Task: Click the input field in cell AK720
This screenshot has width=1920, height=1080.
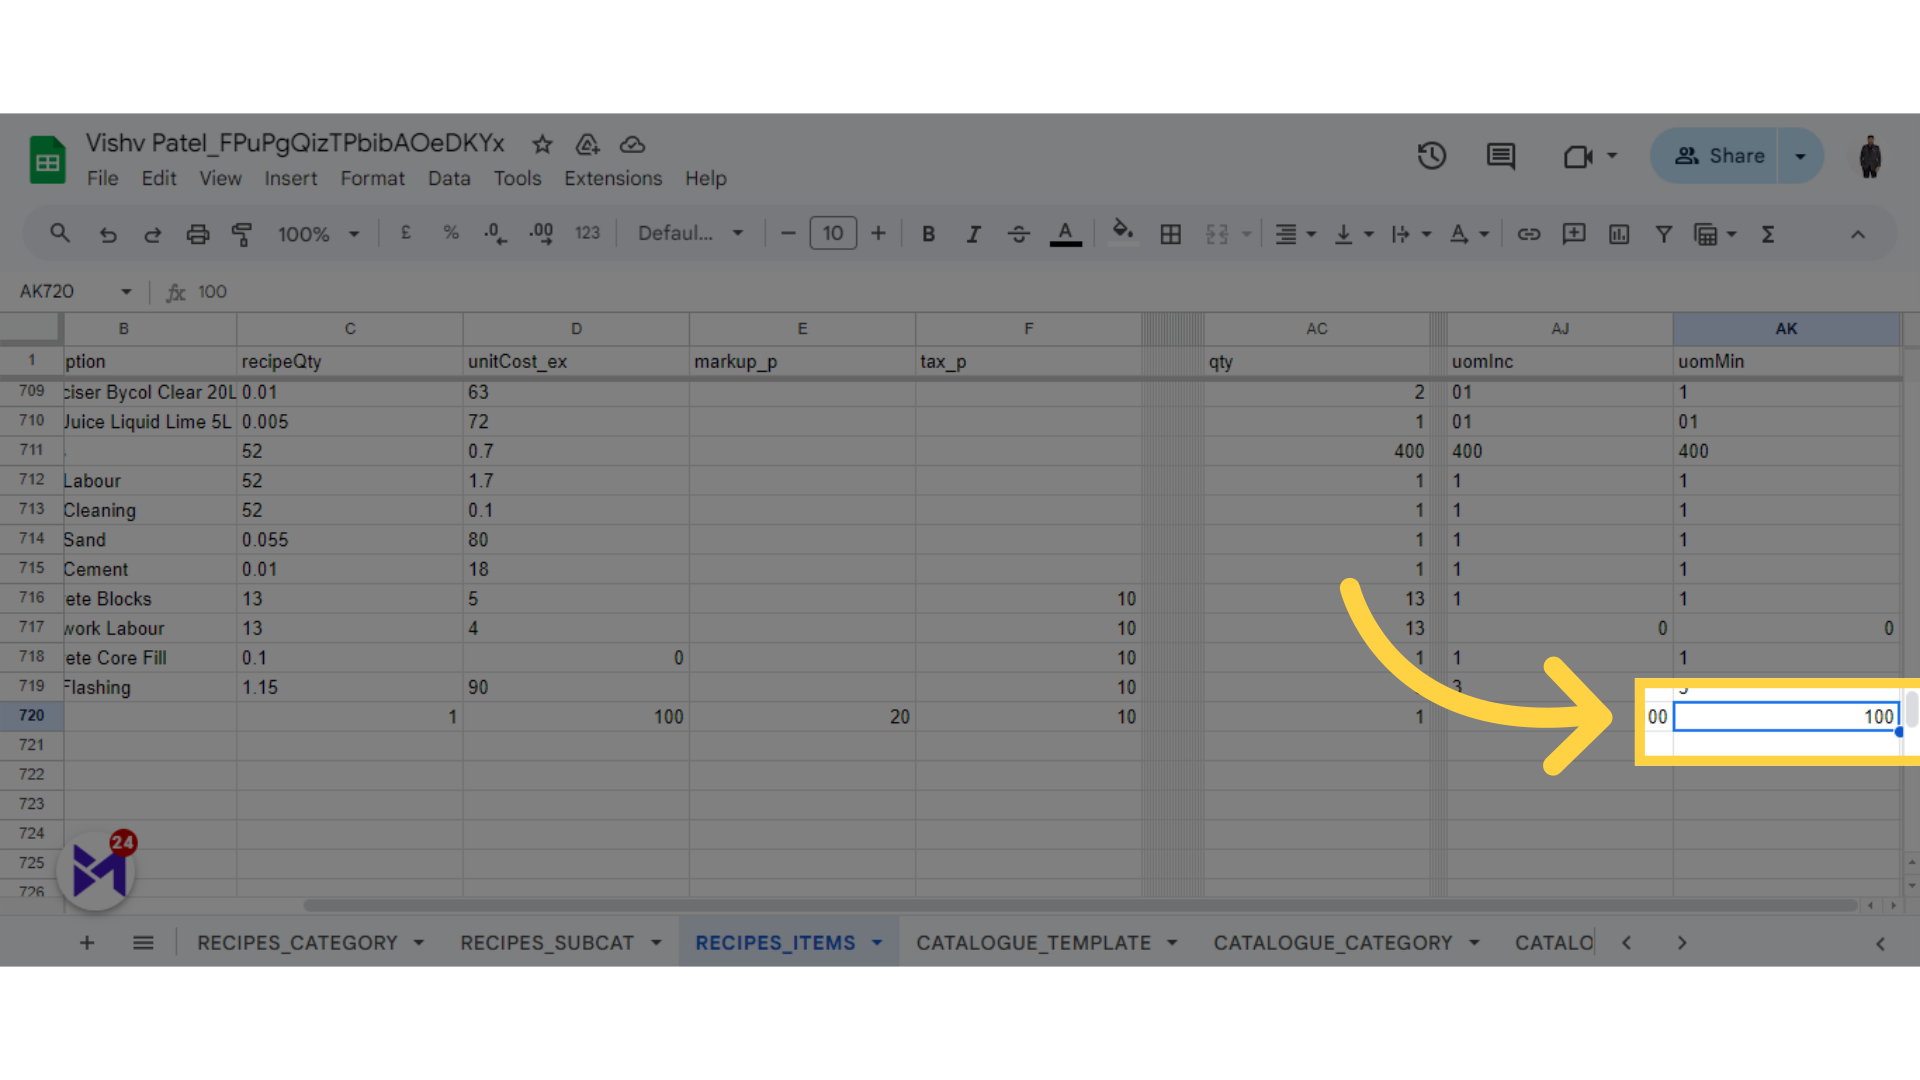Action: 1787,716
